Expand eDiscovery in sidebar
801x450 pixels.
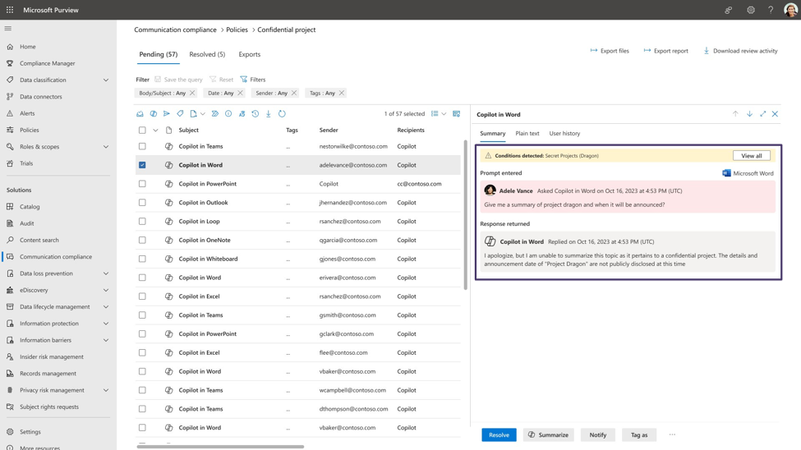tap(106, 290)
